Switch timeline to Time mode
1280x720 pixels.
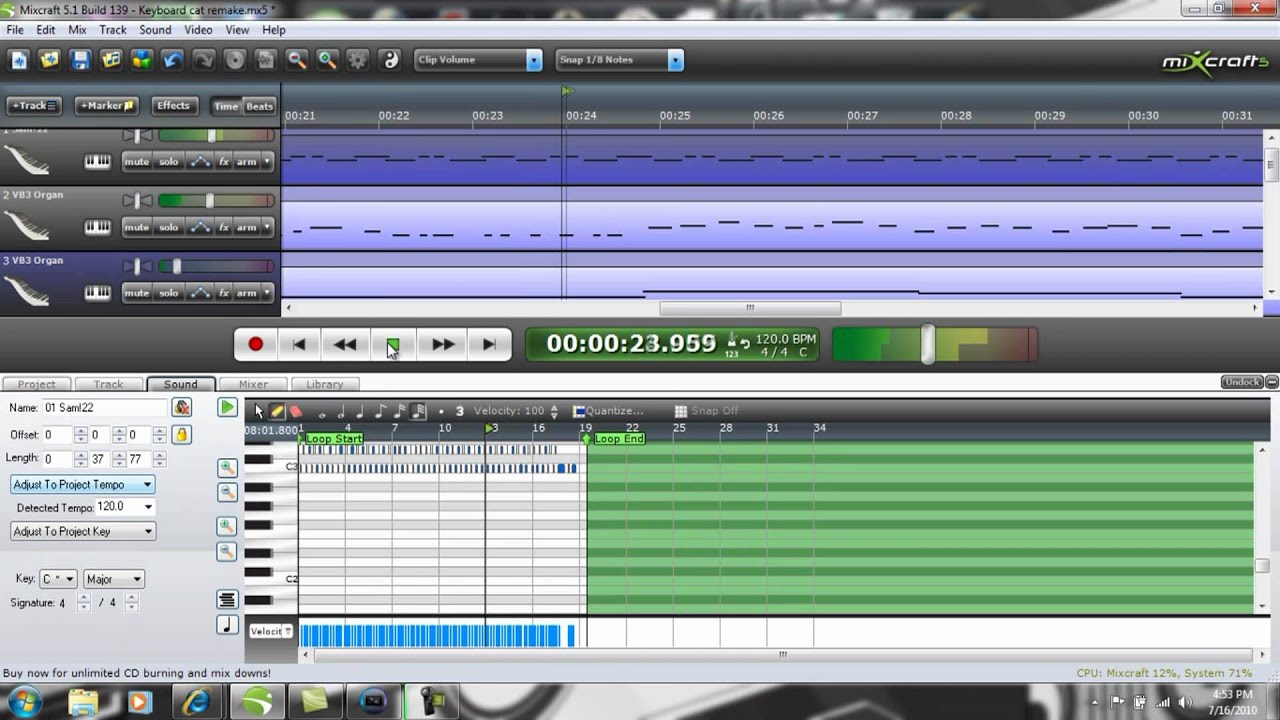tap(226, 106)
